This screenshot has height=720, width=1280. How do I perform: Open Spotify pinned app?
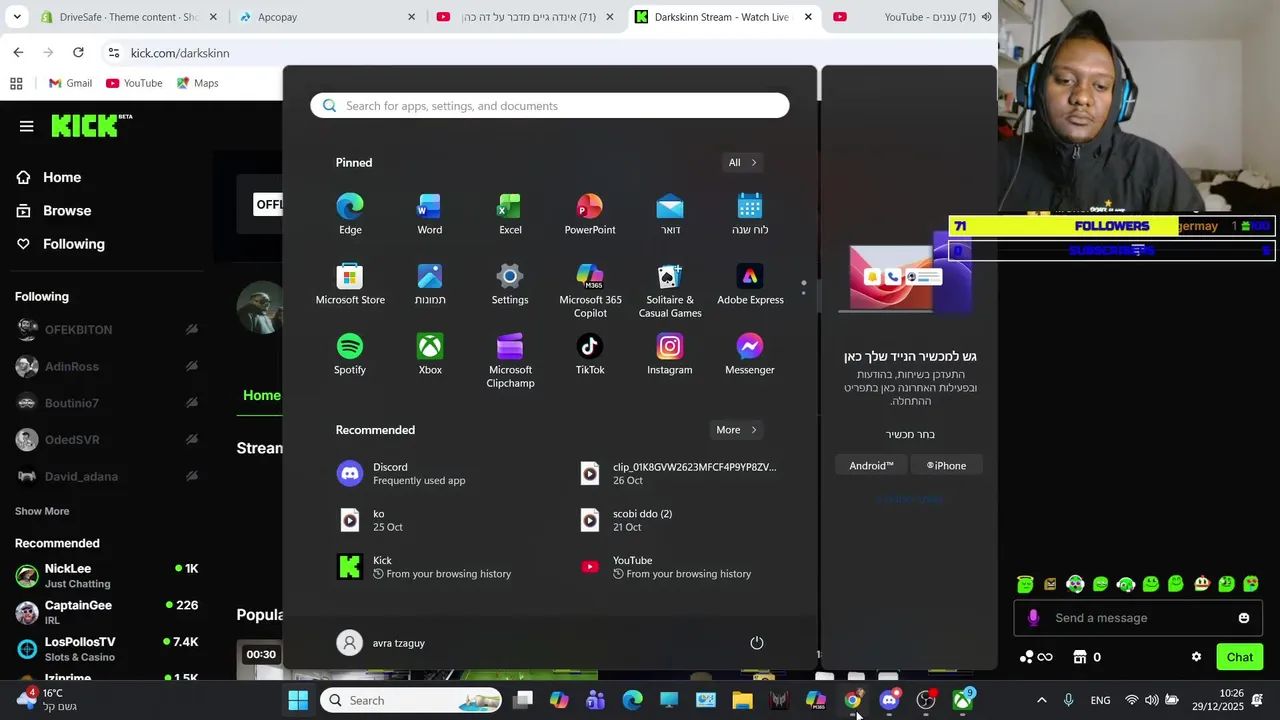[x=350, y=354]
